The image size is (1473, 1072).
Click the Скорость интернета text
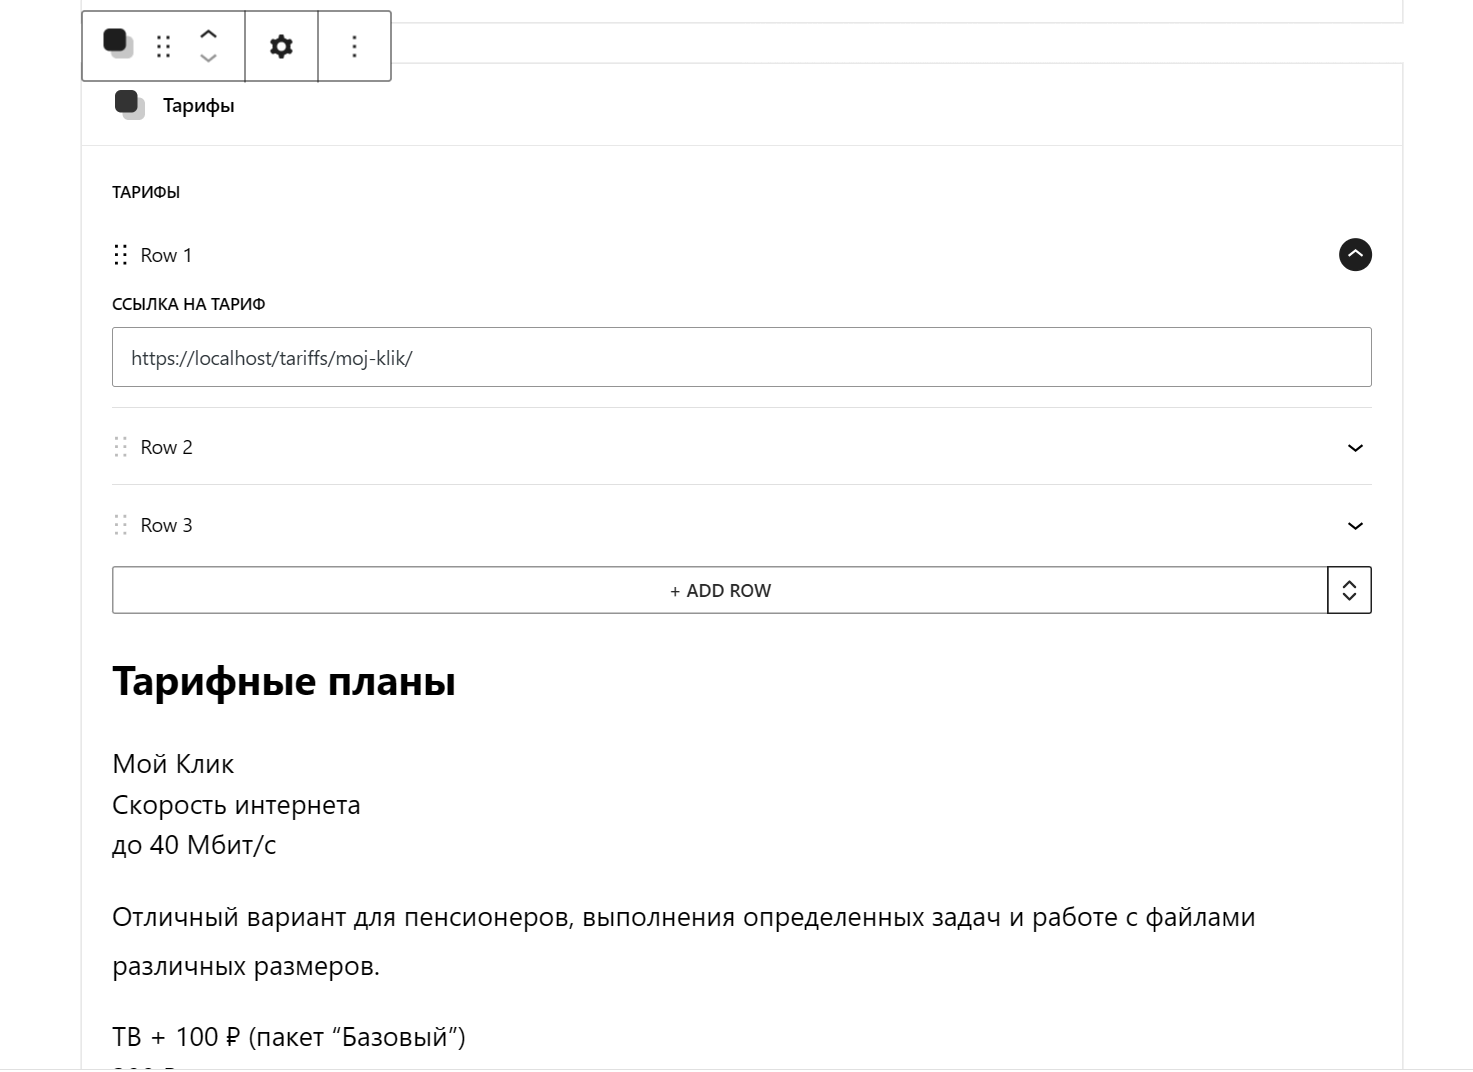pos(236,805)
